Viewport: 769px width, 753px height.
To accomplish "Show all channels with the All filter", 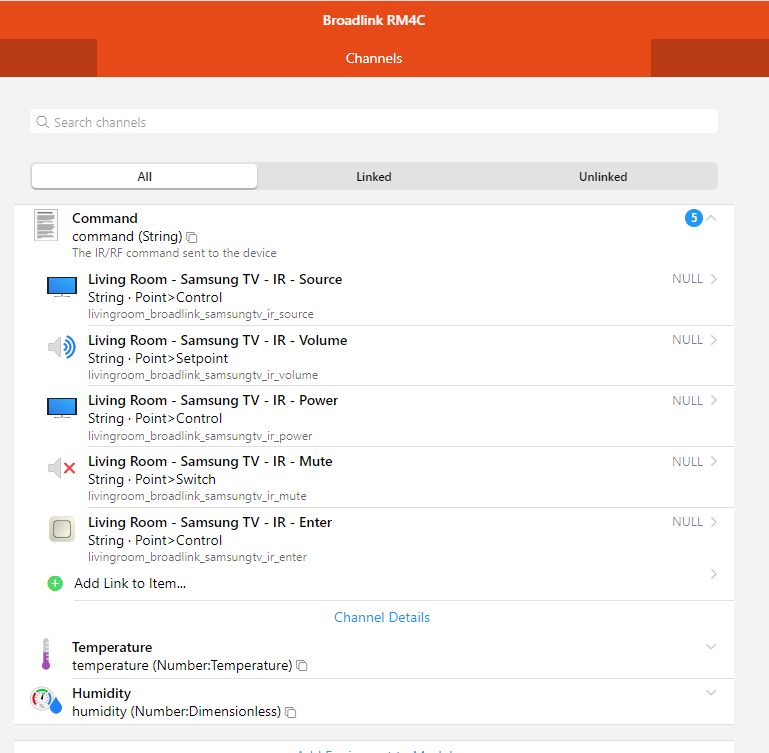I will tap(145, 177).
